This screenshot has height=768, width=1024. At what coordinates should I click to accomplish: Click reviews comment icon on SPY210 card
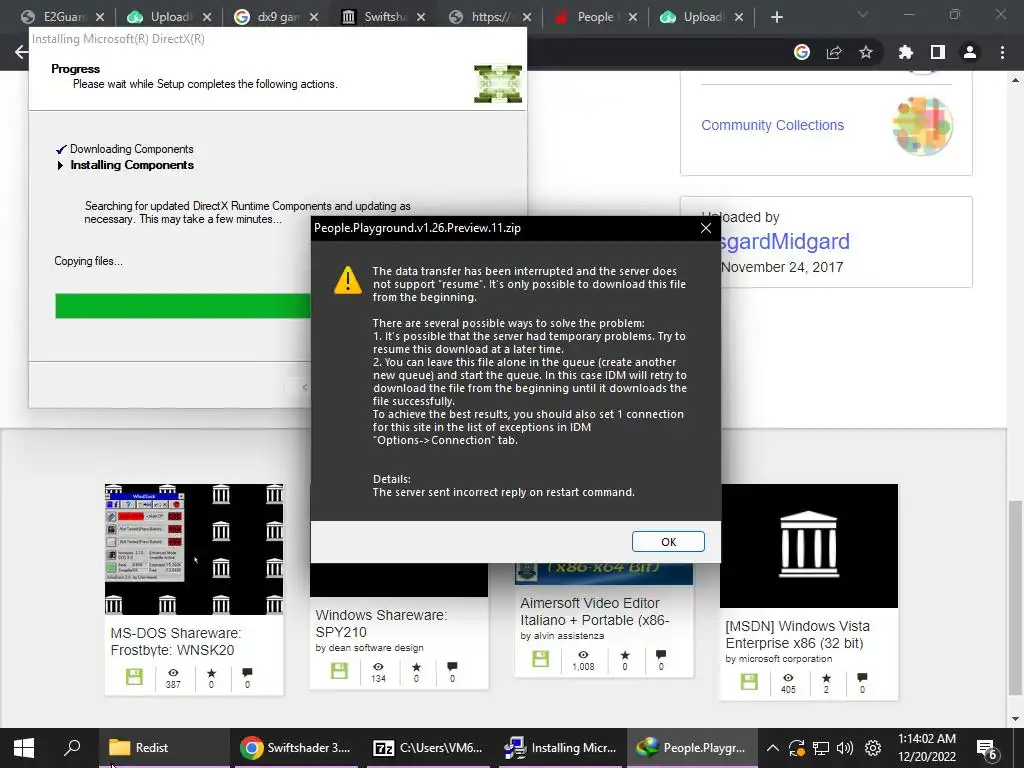[x=452, y=667]
